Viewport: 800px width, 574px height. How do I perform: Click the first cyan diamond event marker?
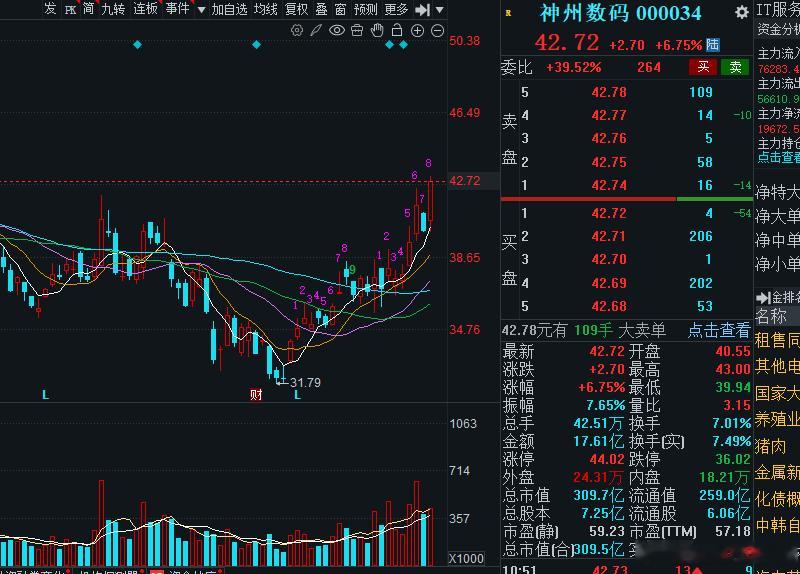137,45
